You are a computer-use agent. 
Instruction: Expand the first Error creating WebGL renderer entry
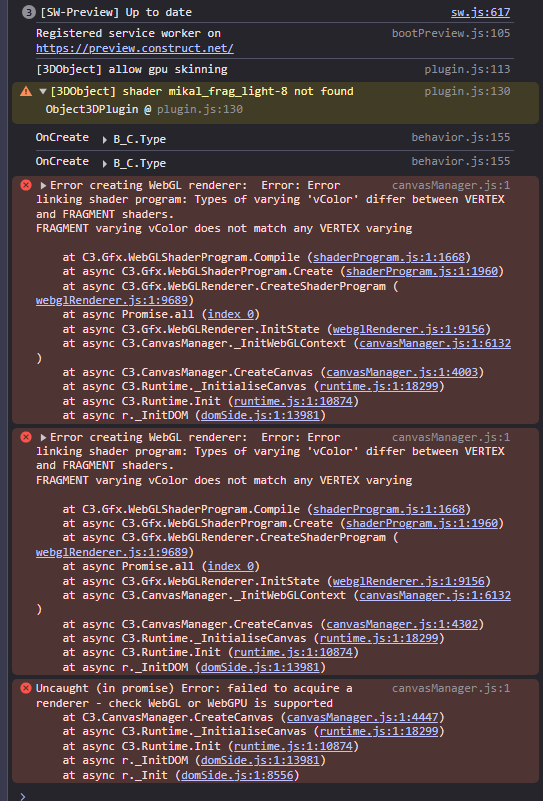(43, 185)
